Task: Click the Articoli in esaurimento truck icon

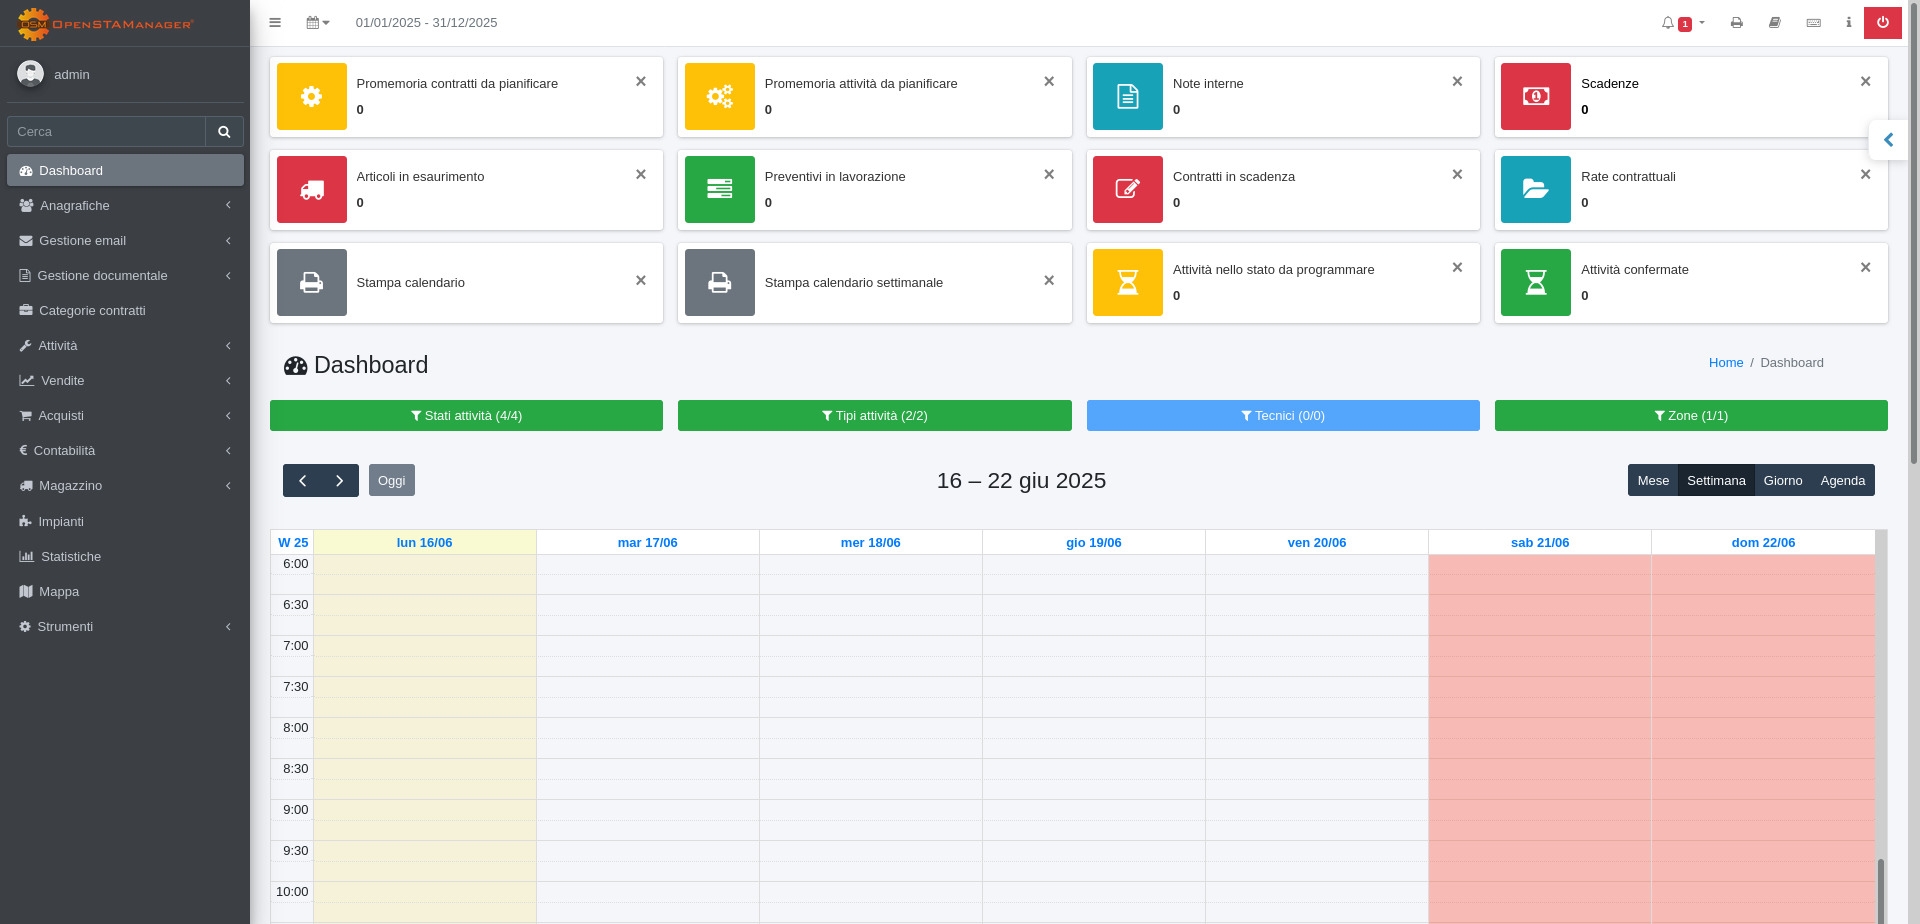Action: tap(312, 190)
